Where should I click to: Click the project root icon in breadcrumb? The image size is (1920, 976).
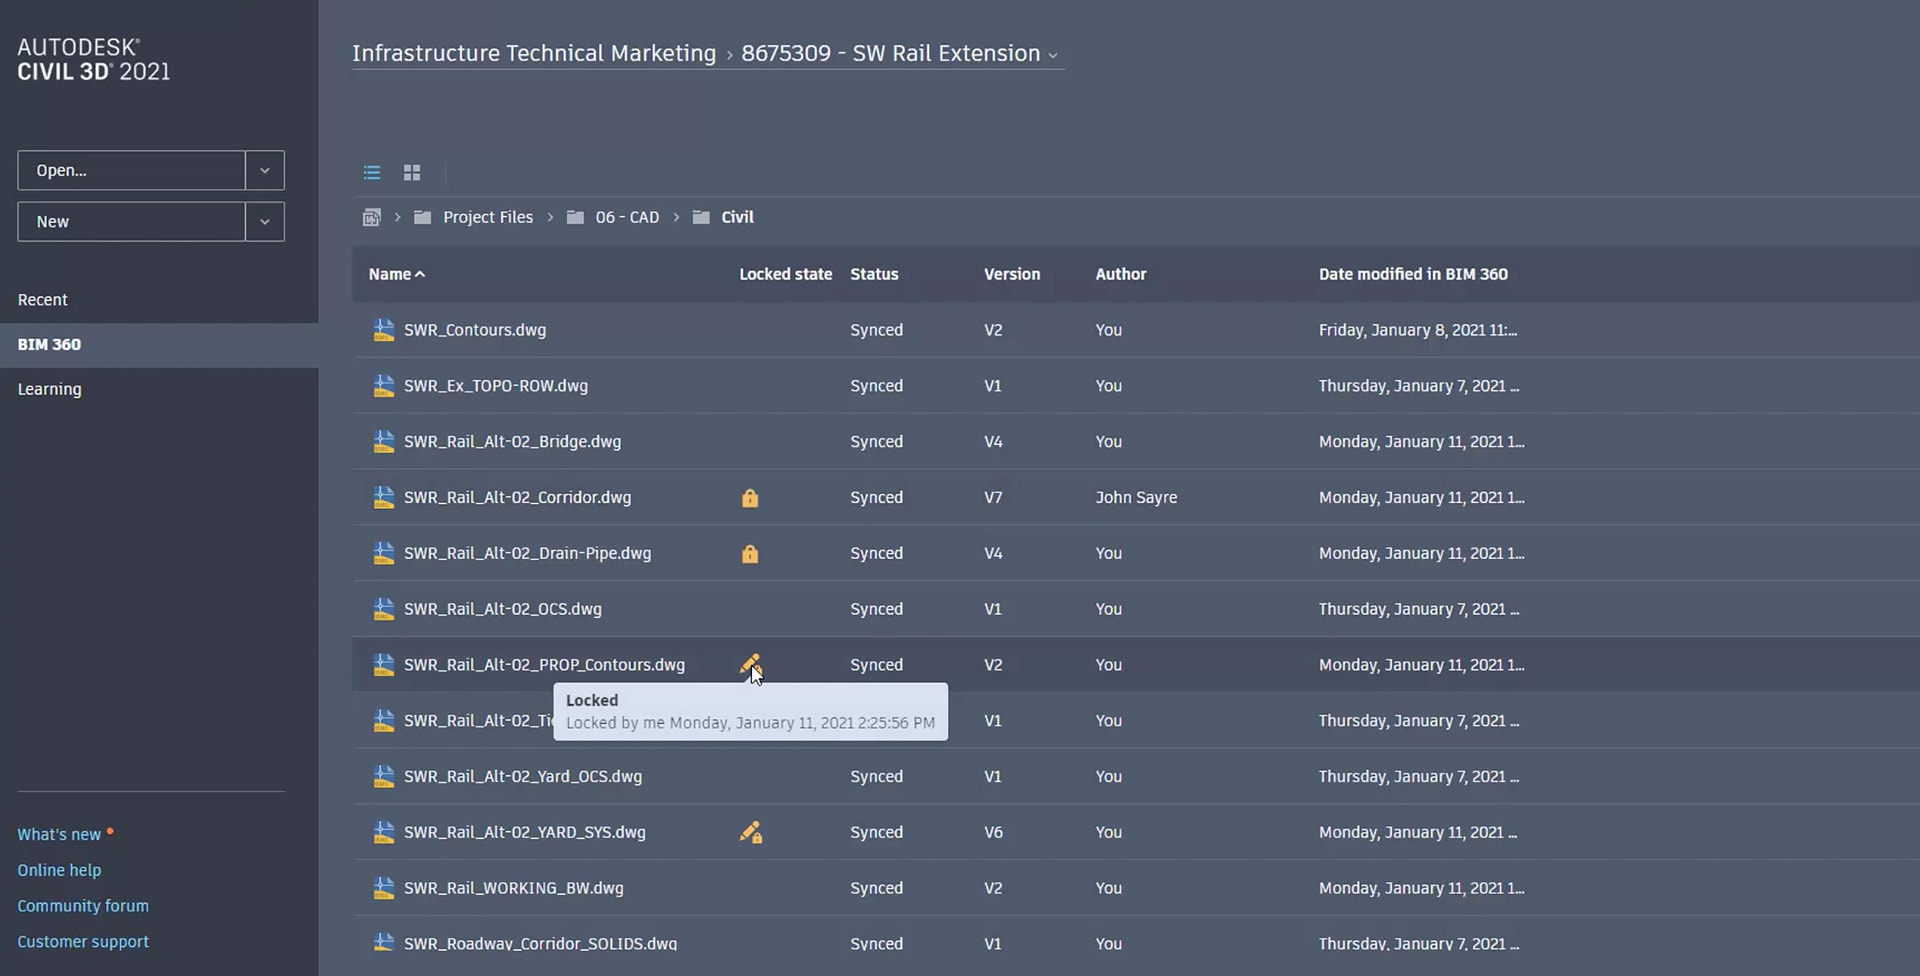(371, 217)
